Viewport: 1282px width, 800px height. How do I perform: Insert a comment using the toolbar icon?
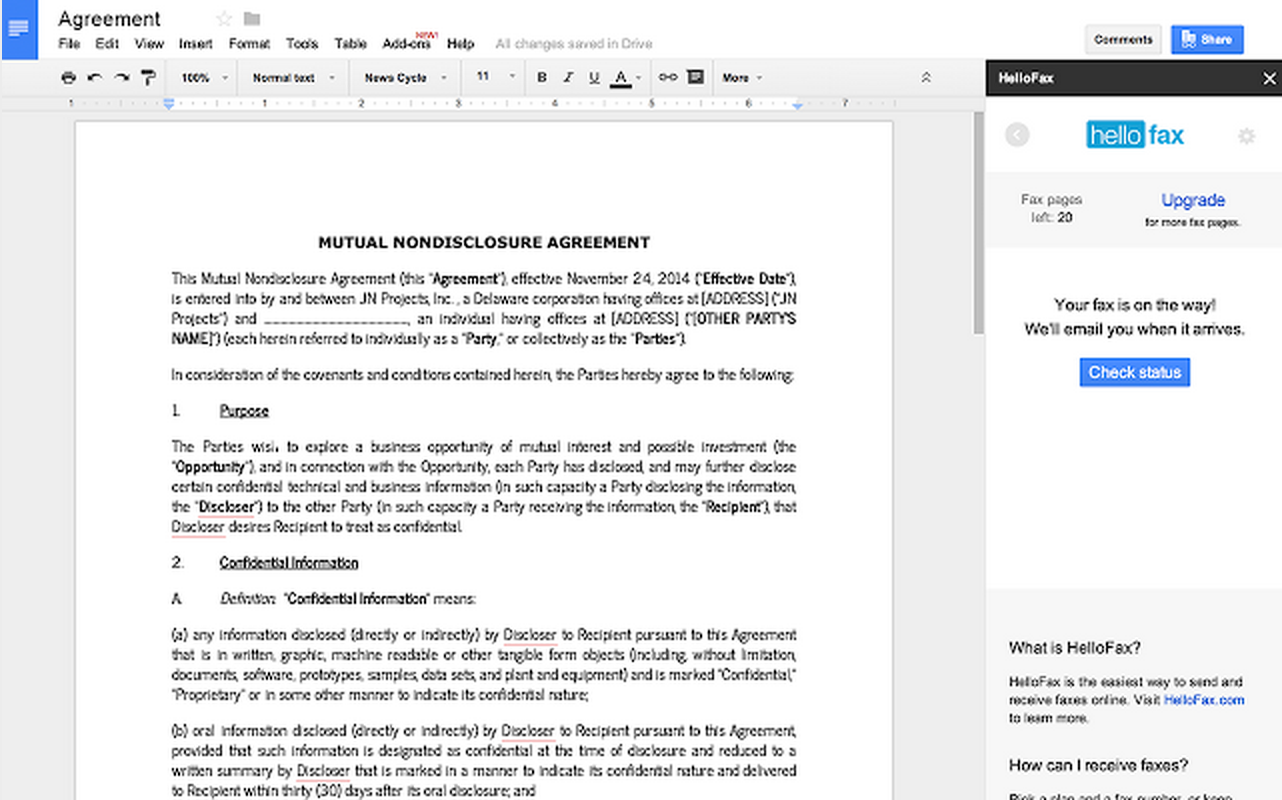coord(695,77)
